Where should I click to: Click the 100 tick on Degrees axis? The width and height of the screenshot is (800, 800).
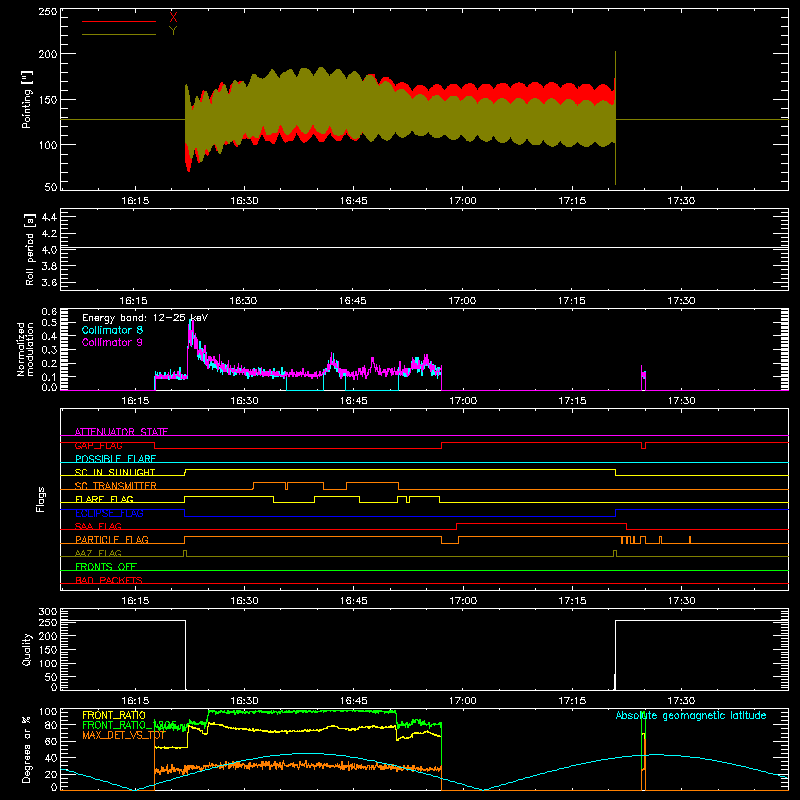48,712
